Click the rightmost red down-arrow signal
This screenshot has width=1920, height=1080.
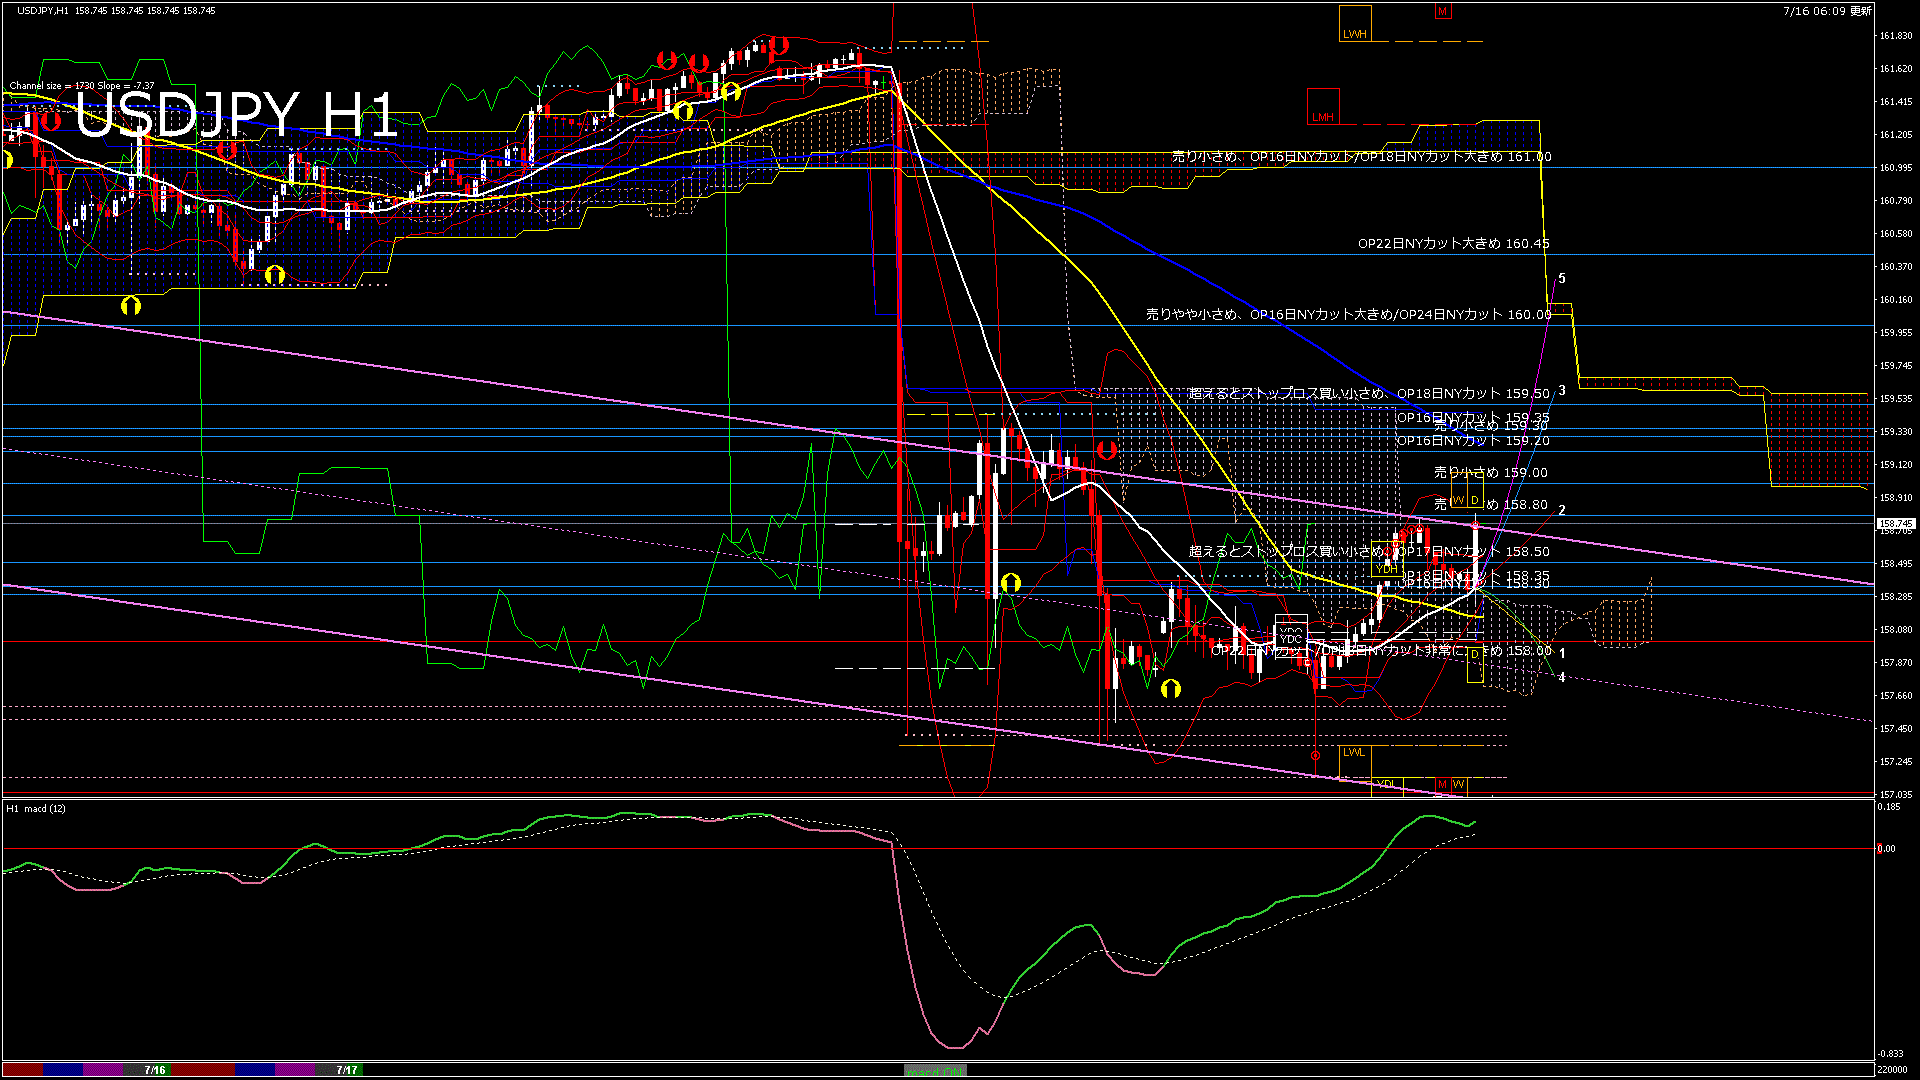click(1106, 449)
